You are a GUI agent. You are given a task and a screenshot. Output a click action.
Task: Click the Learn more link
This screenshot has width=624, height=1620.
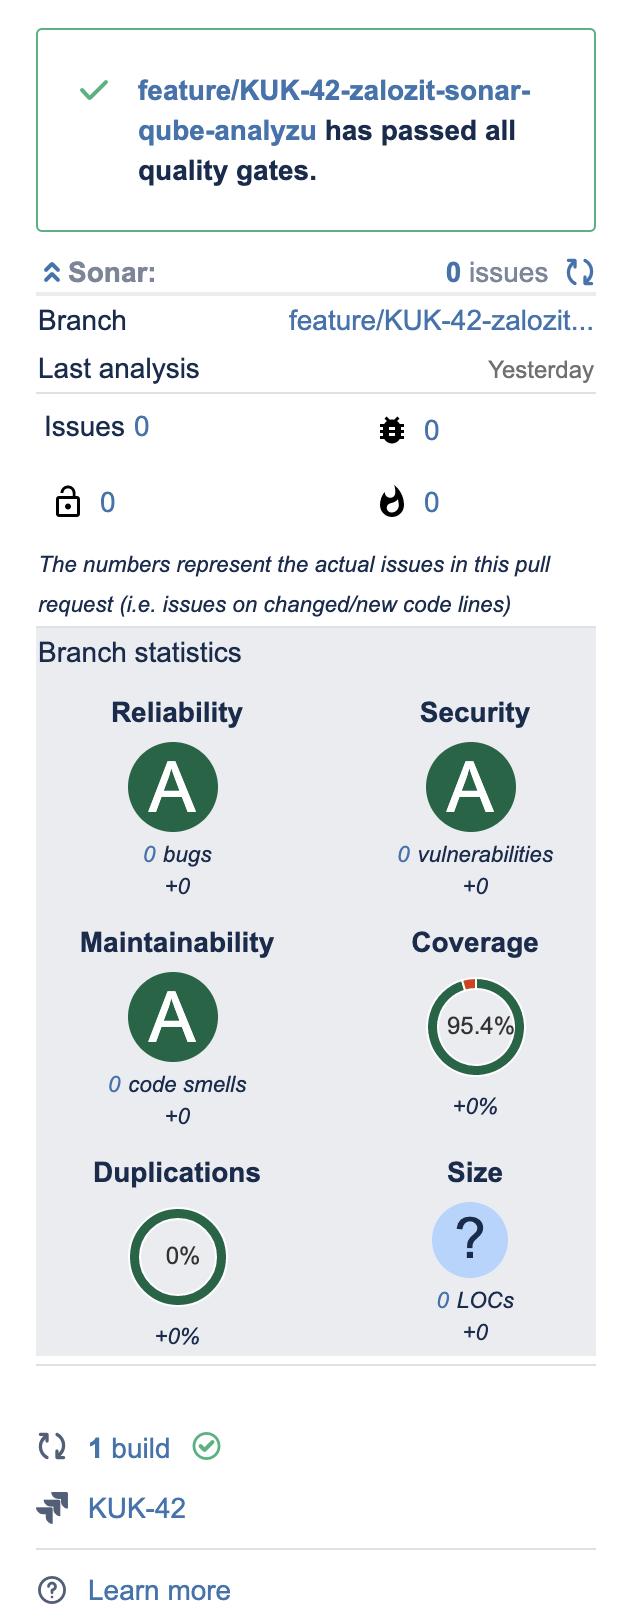coord(159,1590)
